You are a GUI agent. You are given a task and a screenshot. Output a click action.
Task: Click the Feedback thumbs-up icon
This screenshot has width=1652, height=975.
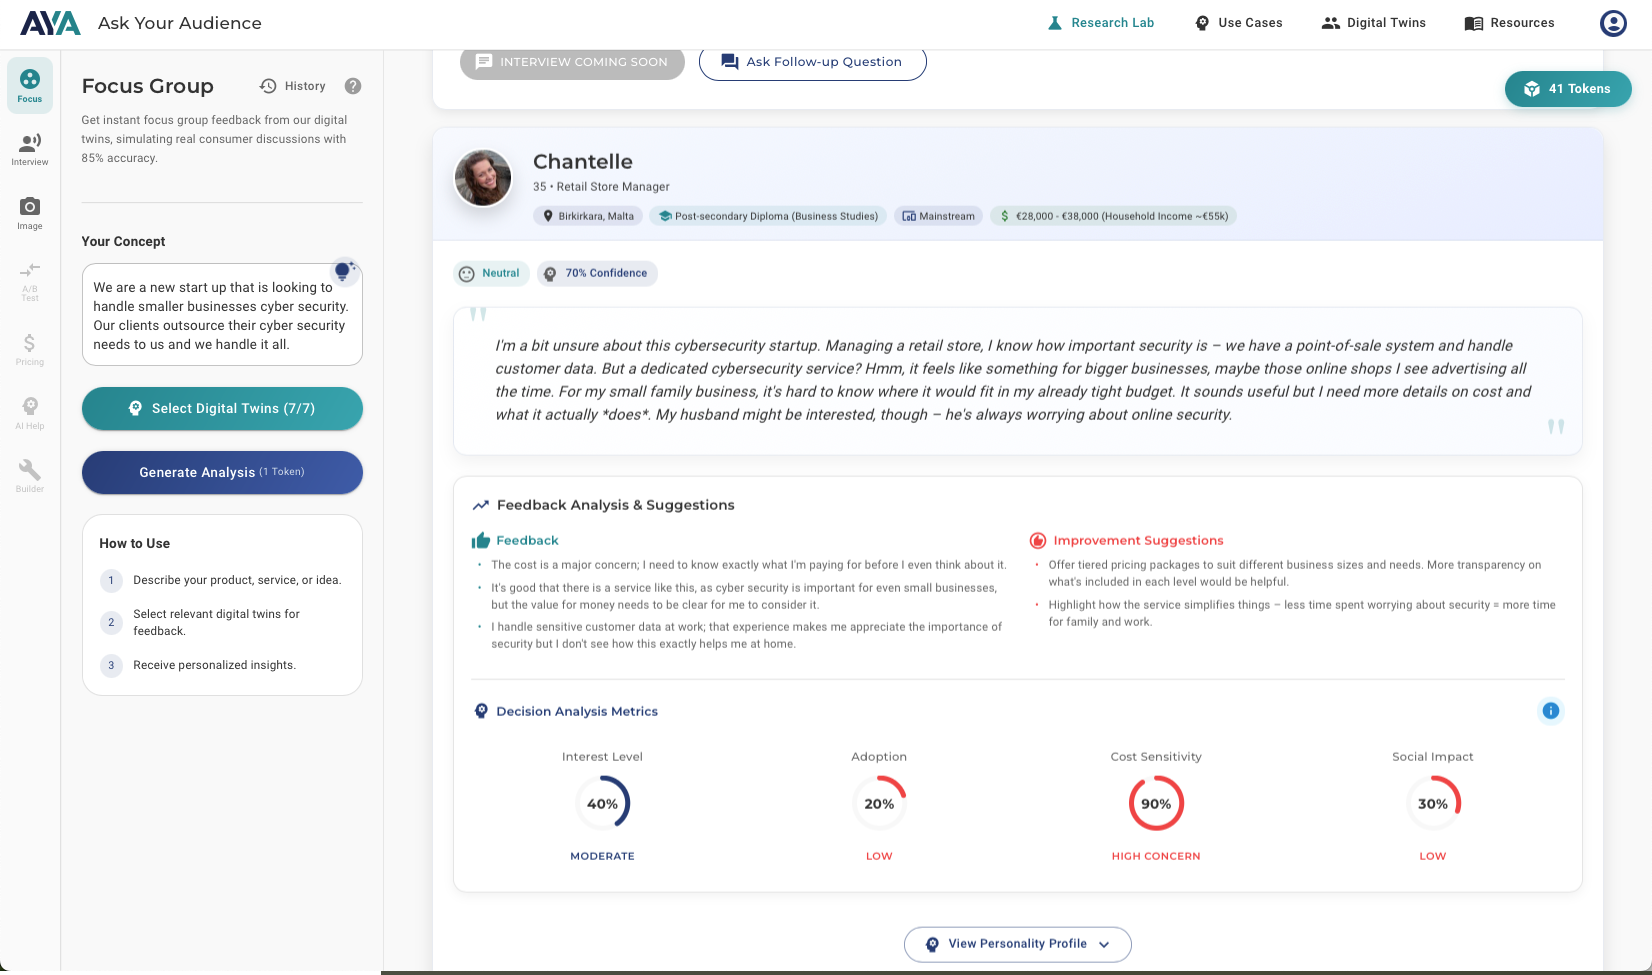tap(481, 541)
